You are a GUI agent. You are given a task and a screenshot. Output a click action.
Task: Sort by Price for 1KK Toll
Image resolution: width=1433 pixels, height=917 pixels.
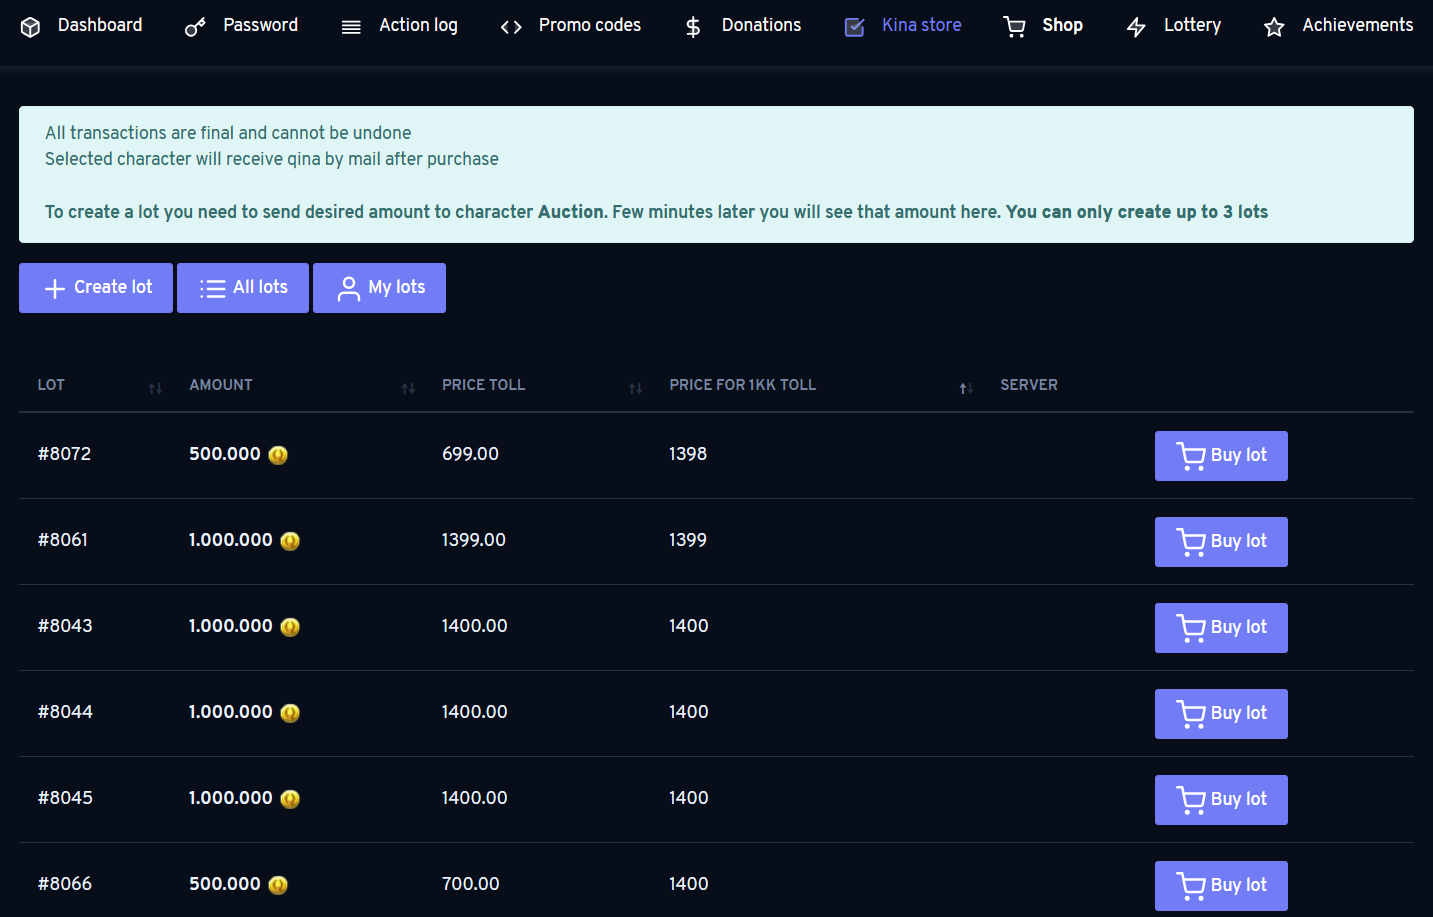pyautogui.click(x=966, y=388)
